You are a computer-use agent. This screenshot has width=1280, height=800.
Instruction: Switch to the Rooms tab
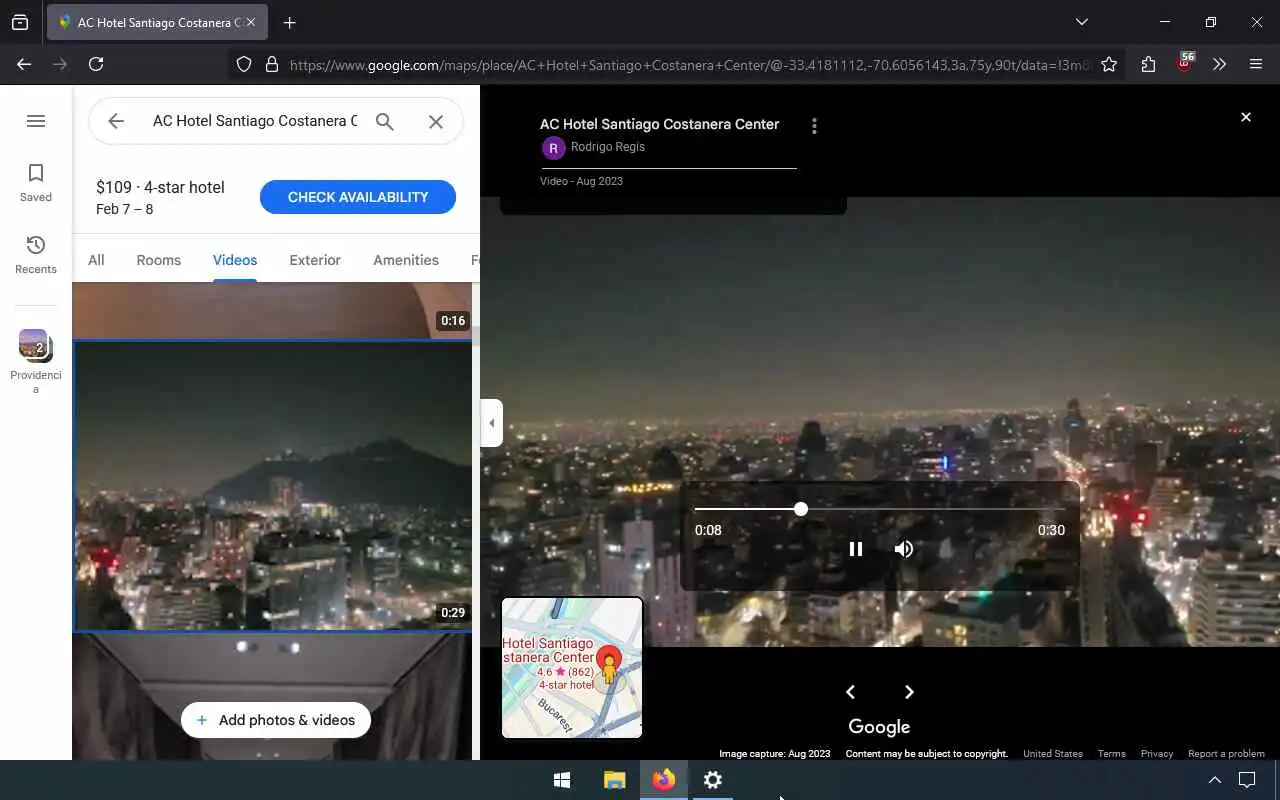coord(159,260)
